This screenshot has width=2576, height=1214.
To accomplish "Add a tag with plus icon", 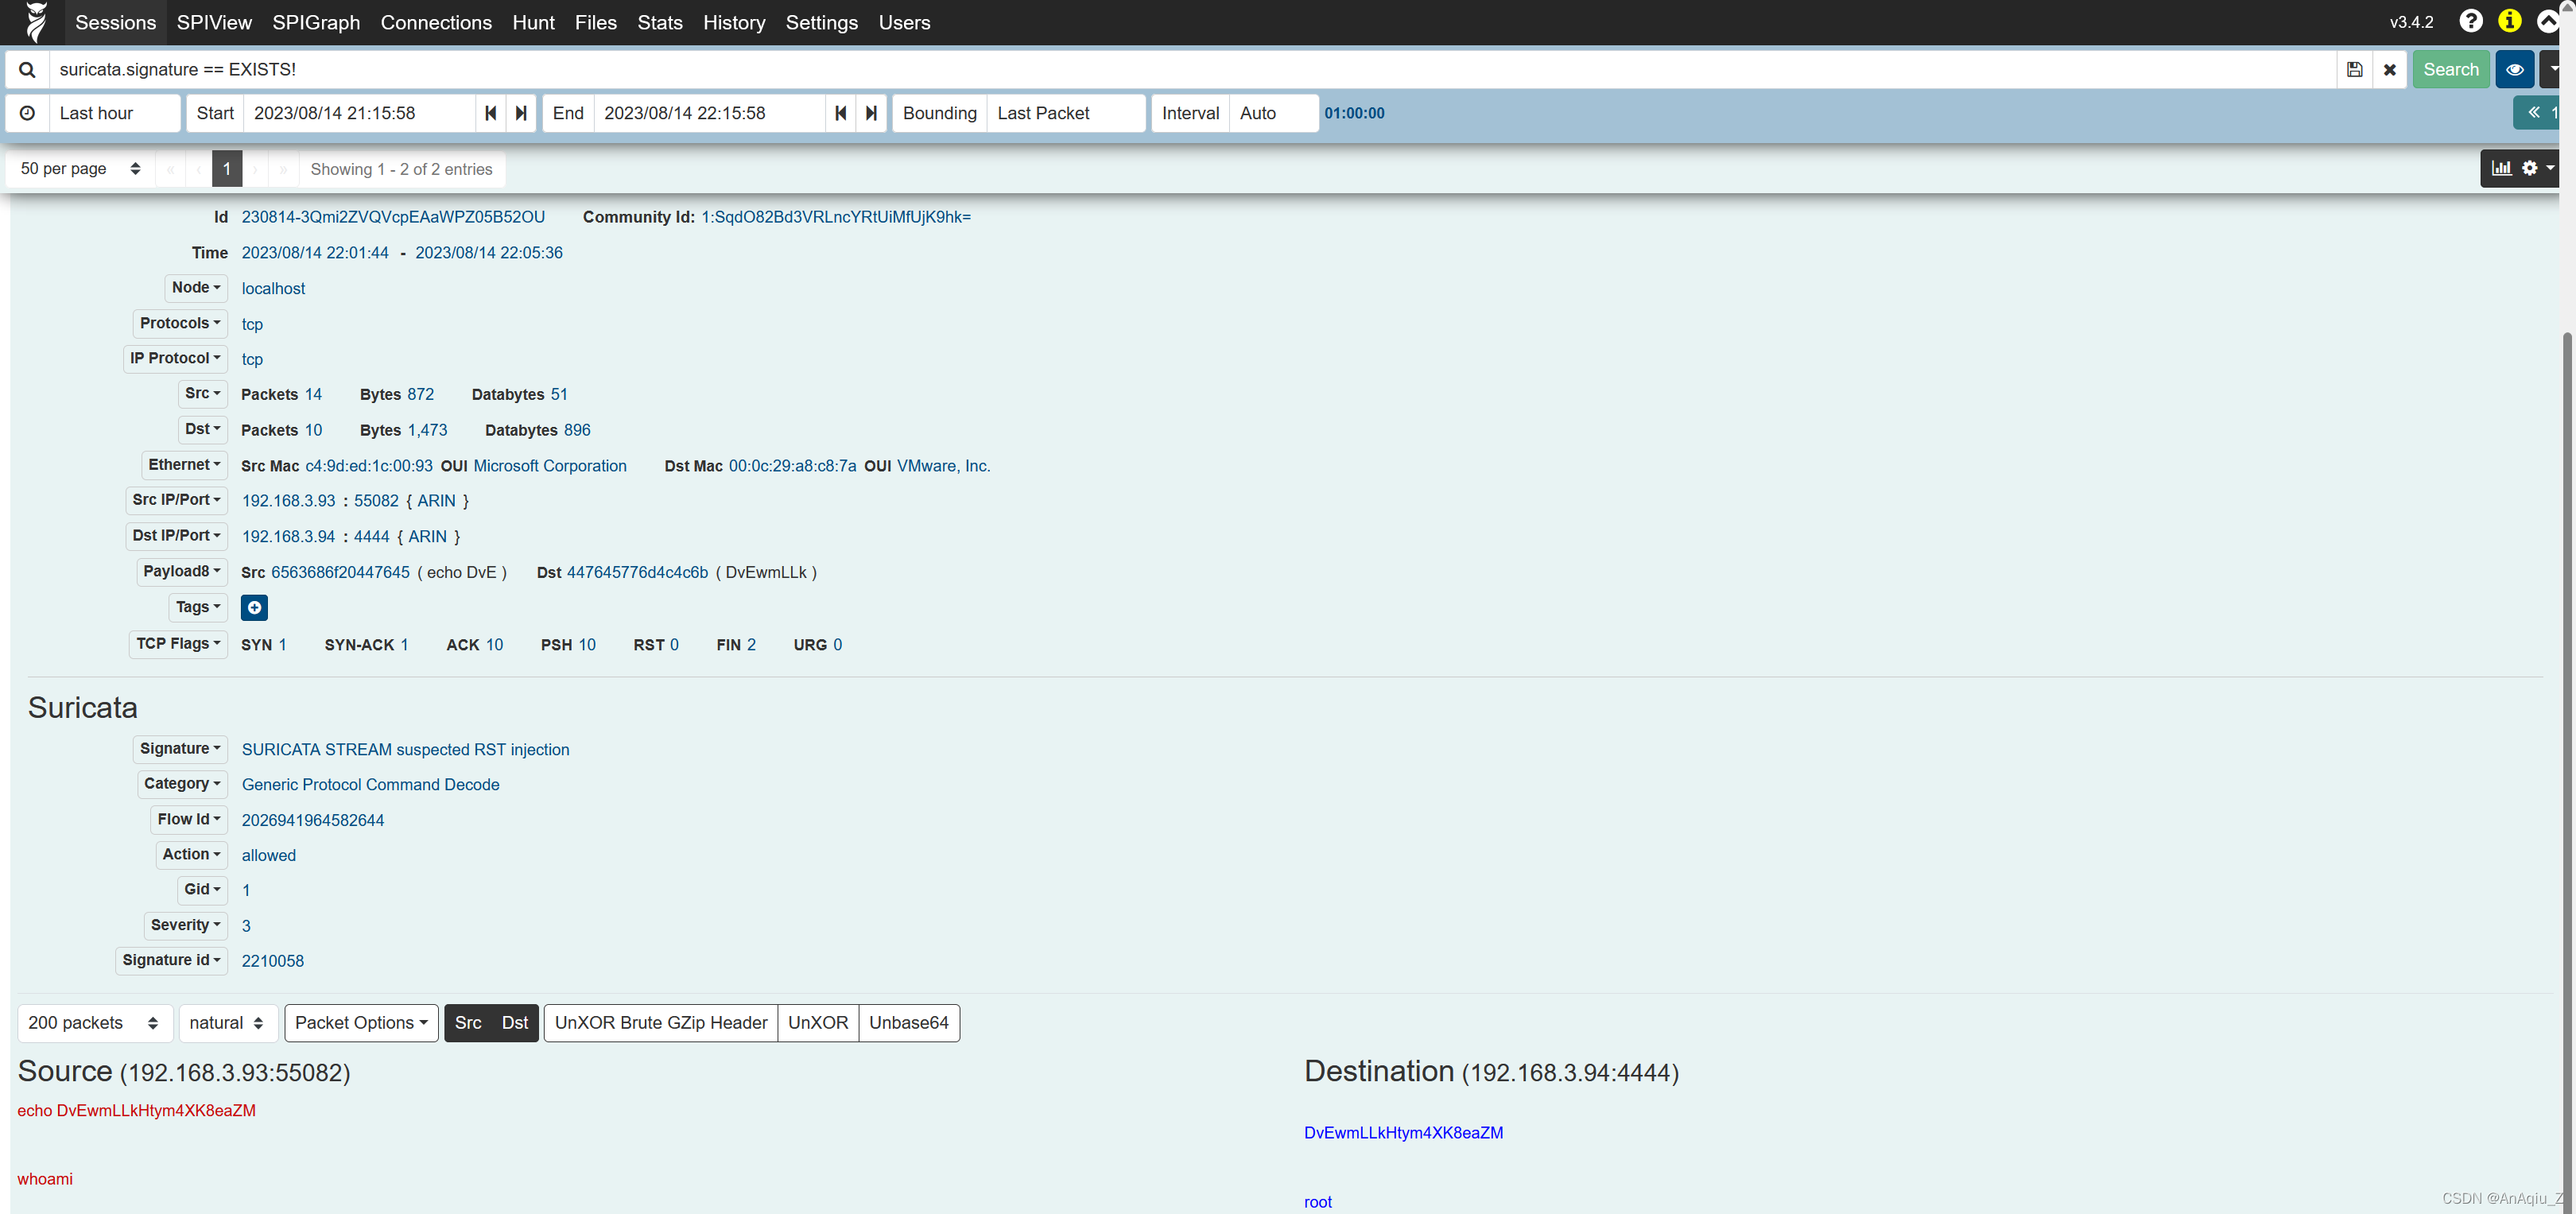I will coord(254,607).
